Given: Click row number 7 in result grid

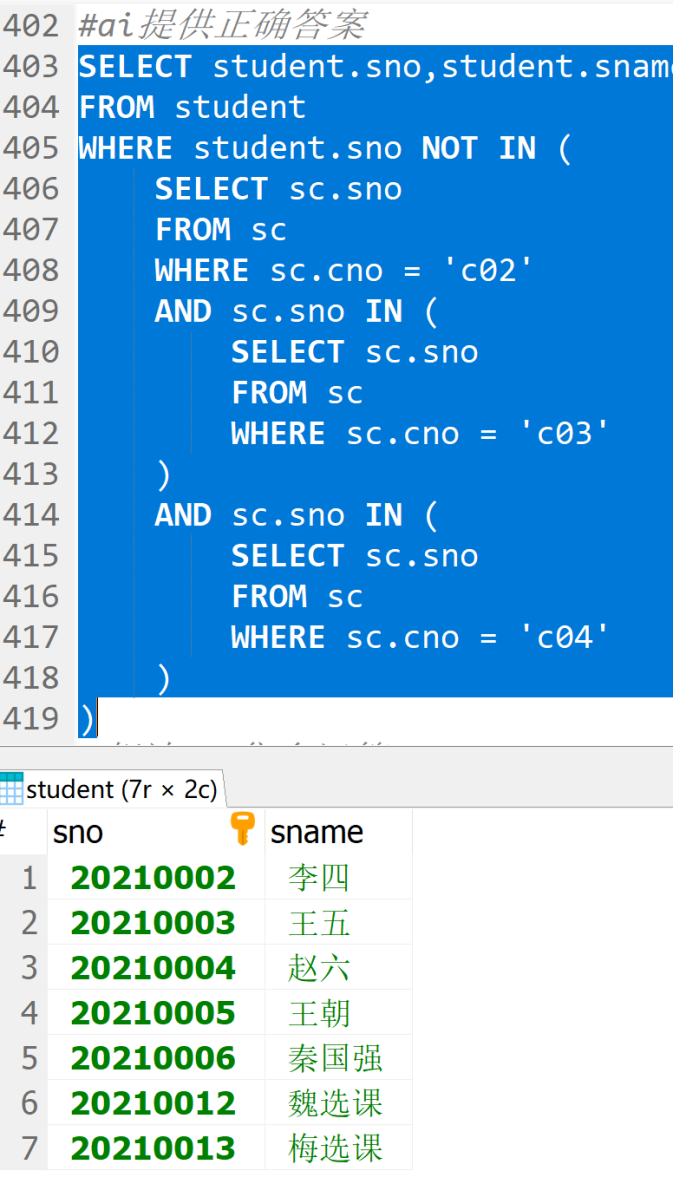Looking at the screenshot, I should pos(29,1148).
